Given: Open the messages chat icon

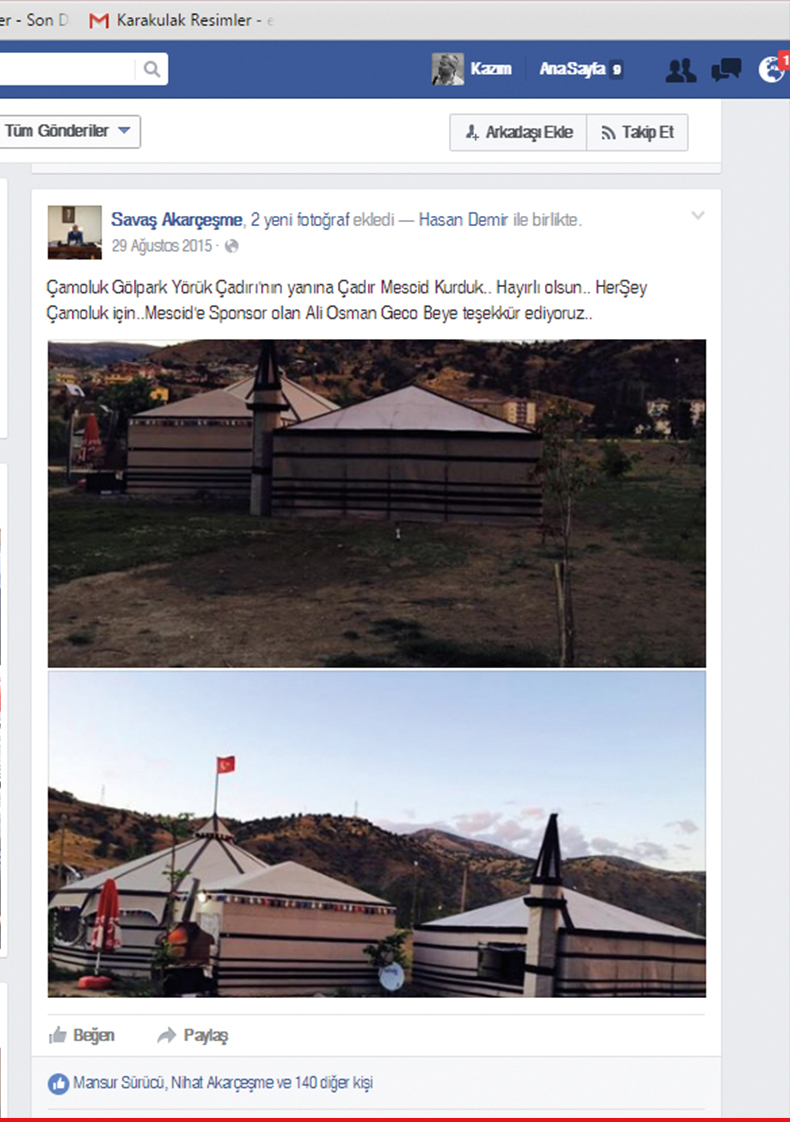Looking at the screenshot, I should point(726,69).
